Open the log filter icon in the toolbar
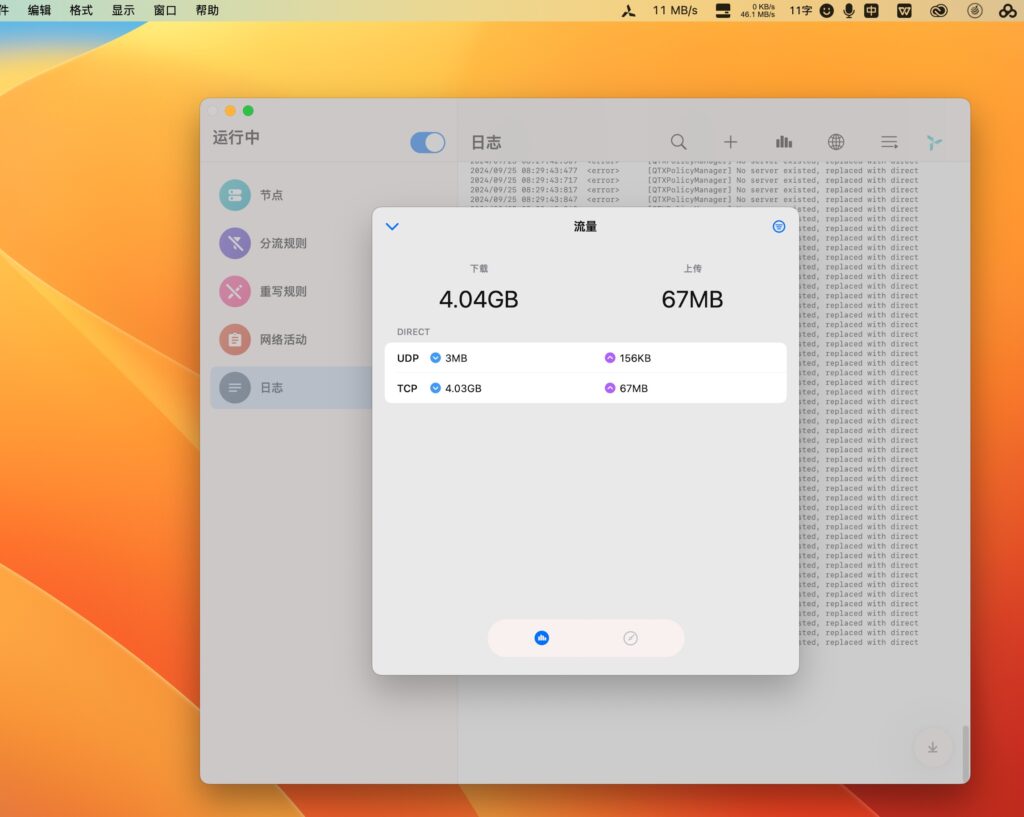Screen dimensions: 1024x817 tap(889, 142)
